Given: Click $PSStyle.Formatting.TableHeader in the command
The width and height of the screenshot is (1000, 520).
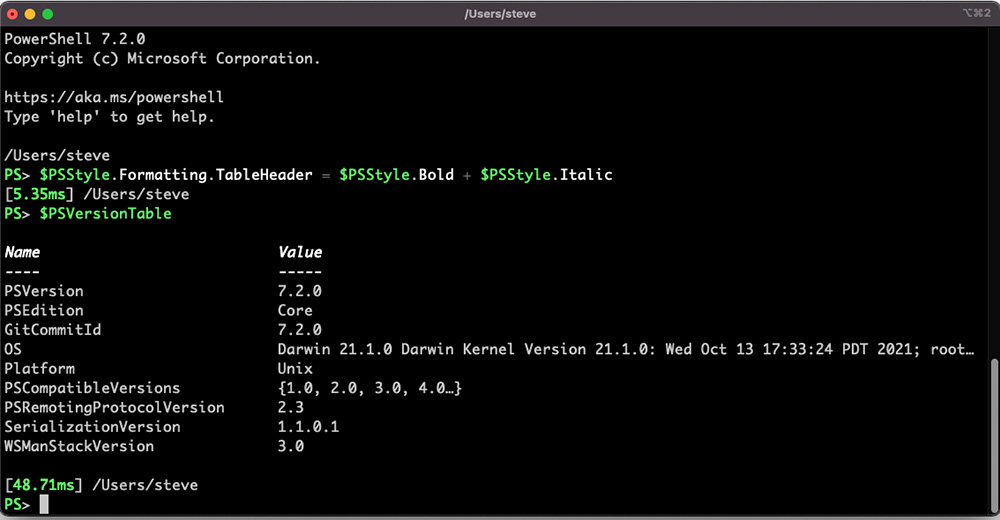Looking at the screenshot, I should coord(176,175).
